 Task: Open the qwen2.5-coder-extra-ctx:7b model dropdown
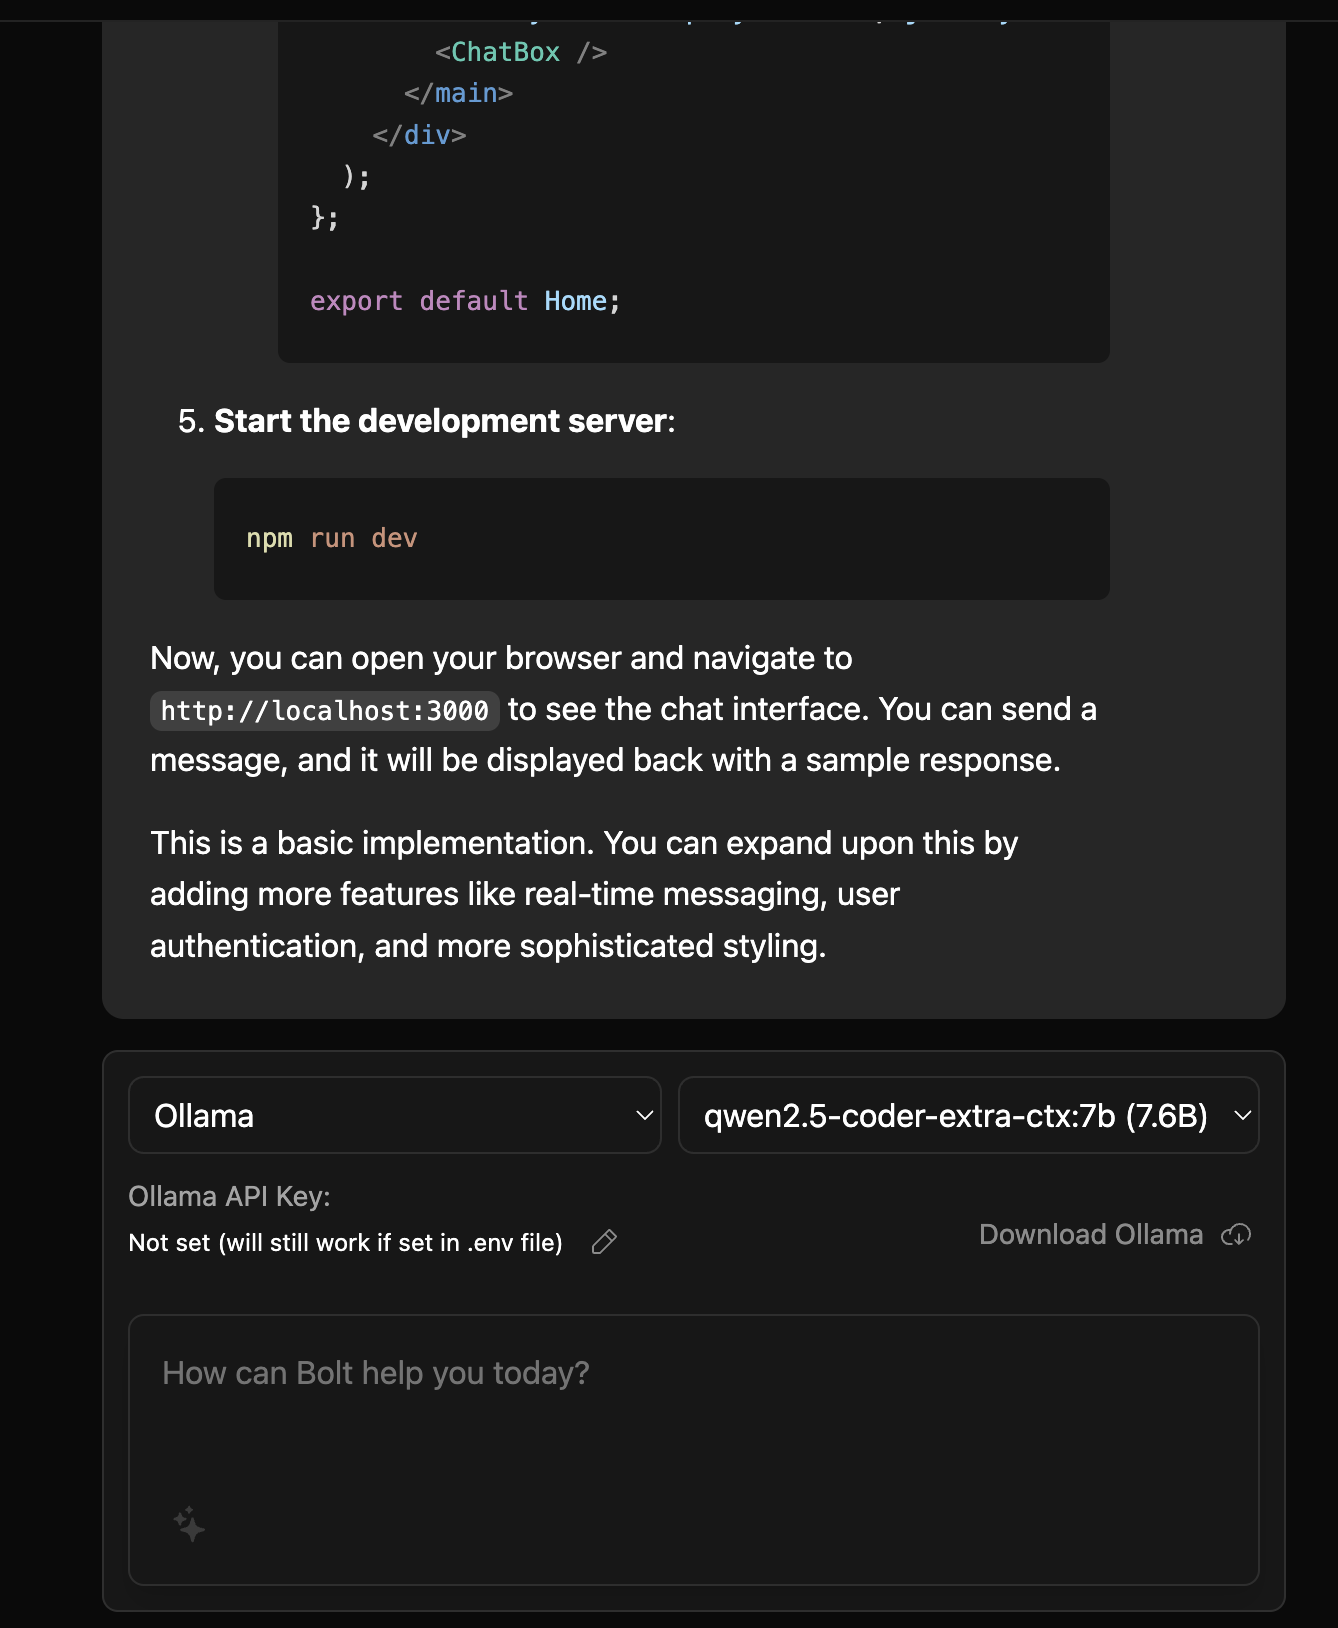[x=968, y=1115]
